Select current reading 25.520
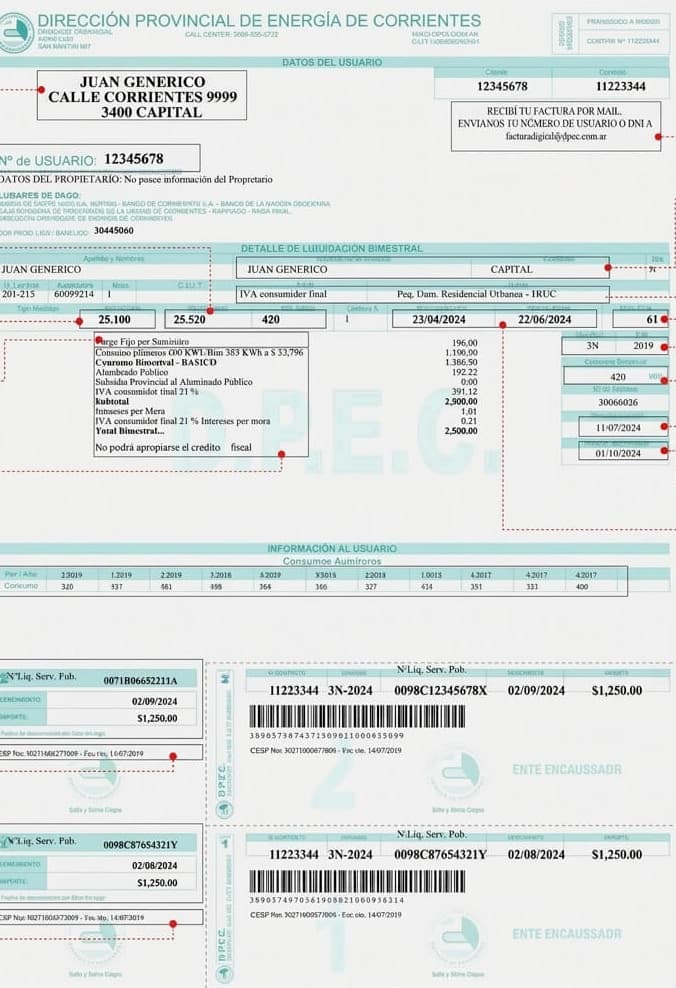Image resolution: width=676 pixels, height=988 pixels. (x=189, y=319)
